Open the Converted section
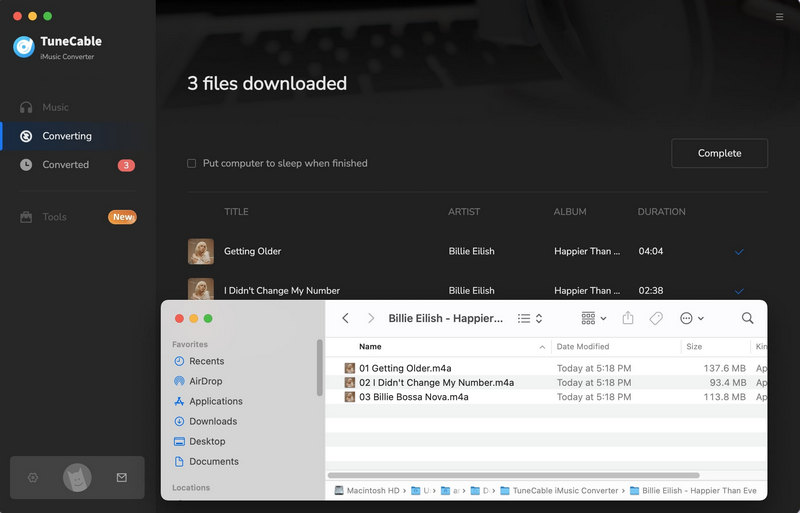The image size is (800, 513). (65, 164)
